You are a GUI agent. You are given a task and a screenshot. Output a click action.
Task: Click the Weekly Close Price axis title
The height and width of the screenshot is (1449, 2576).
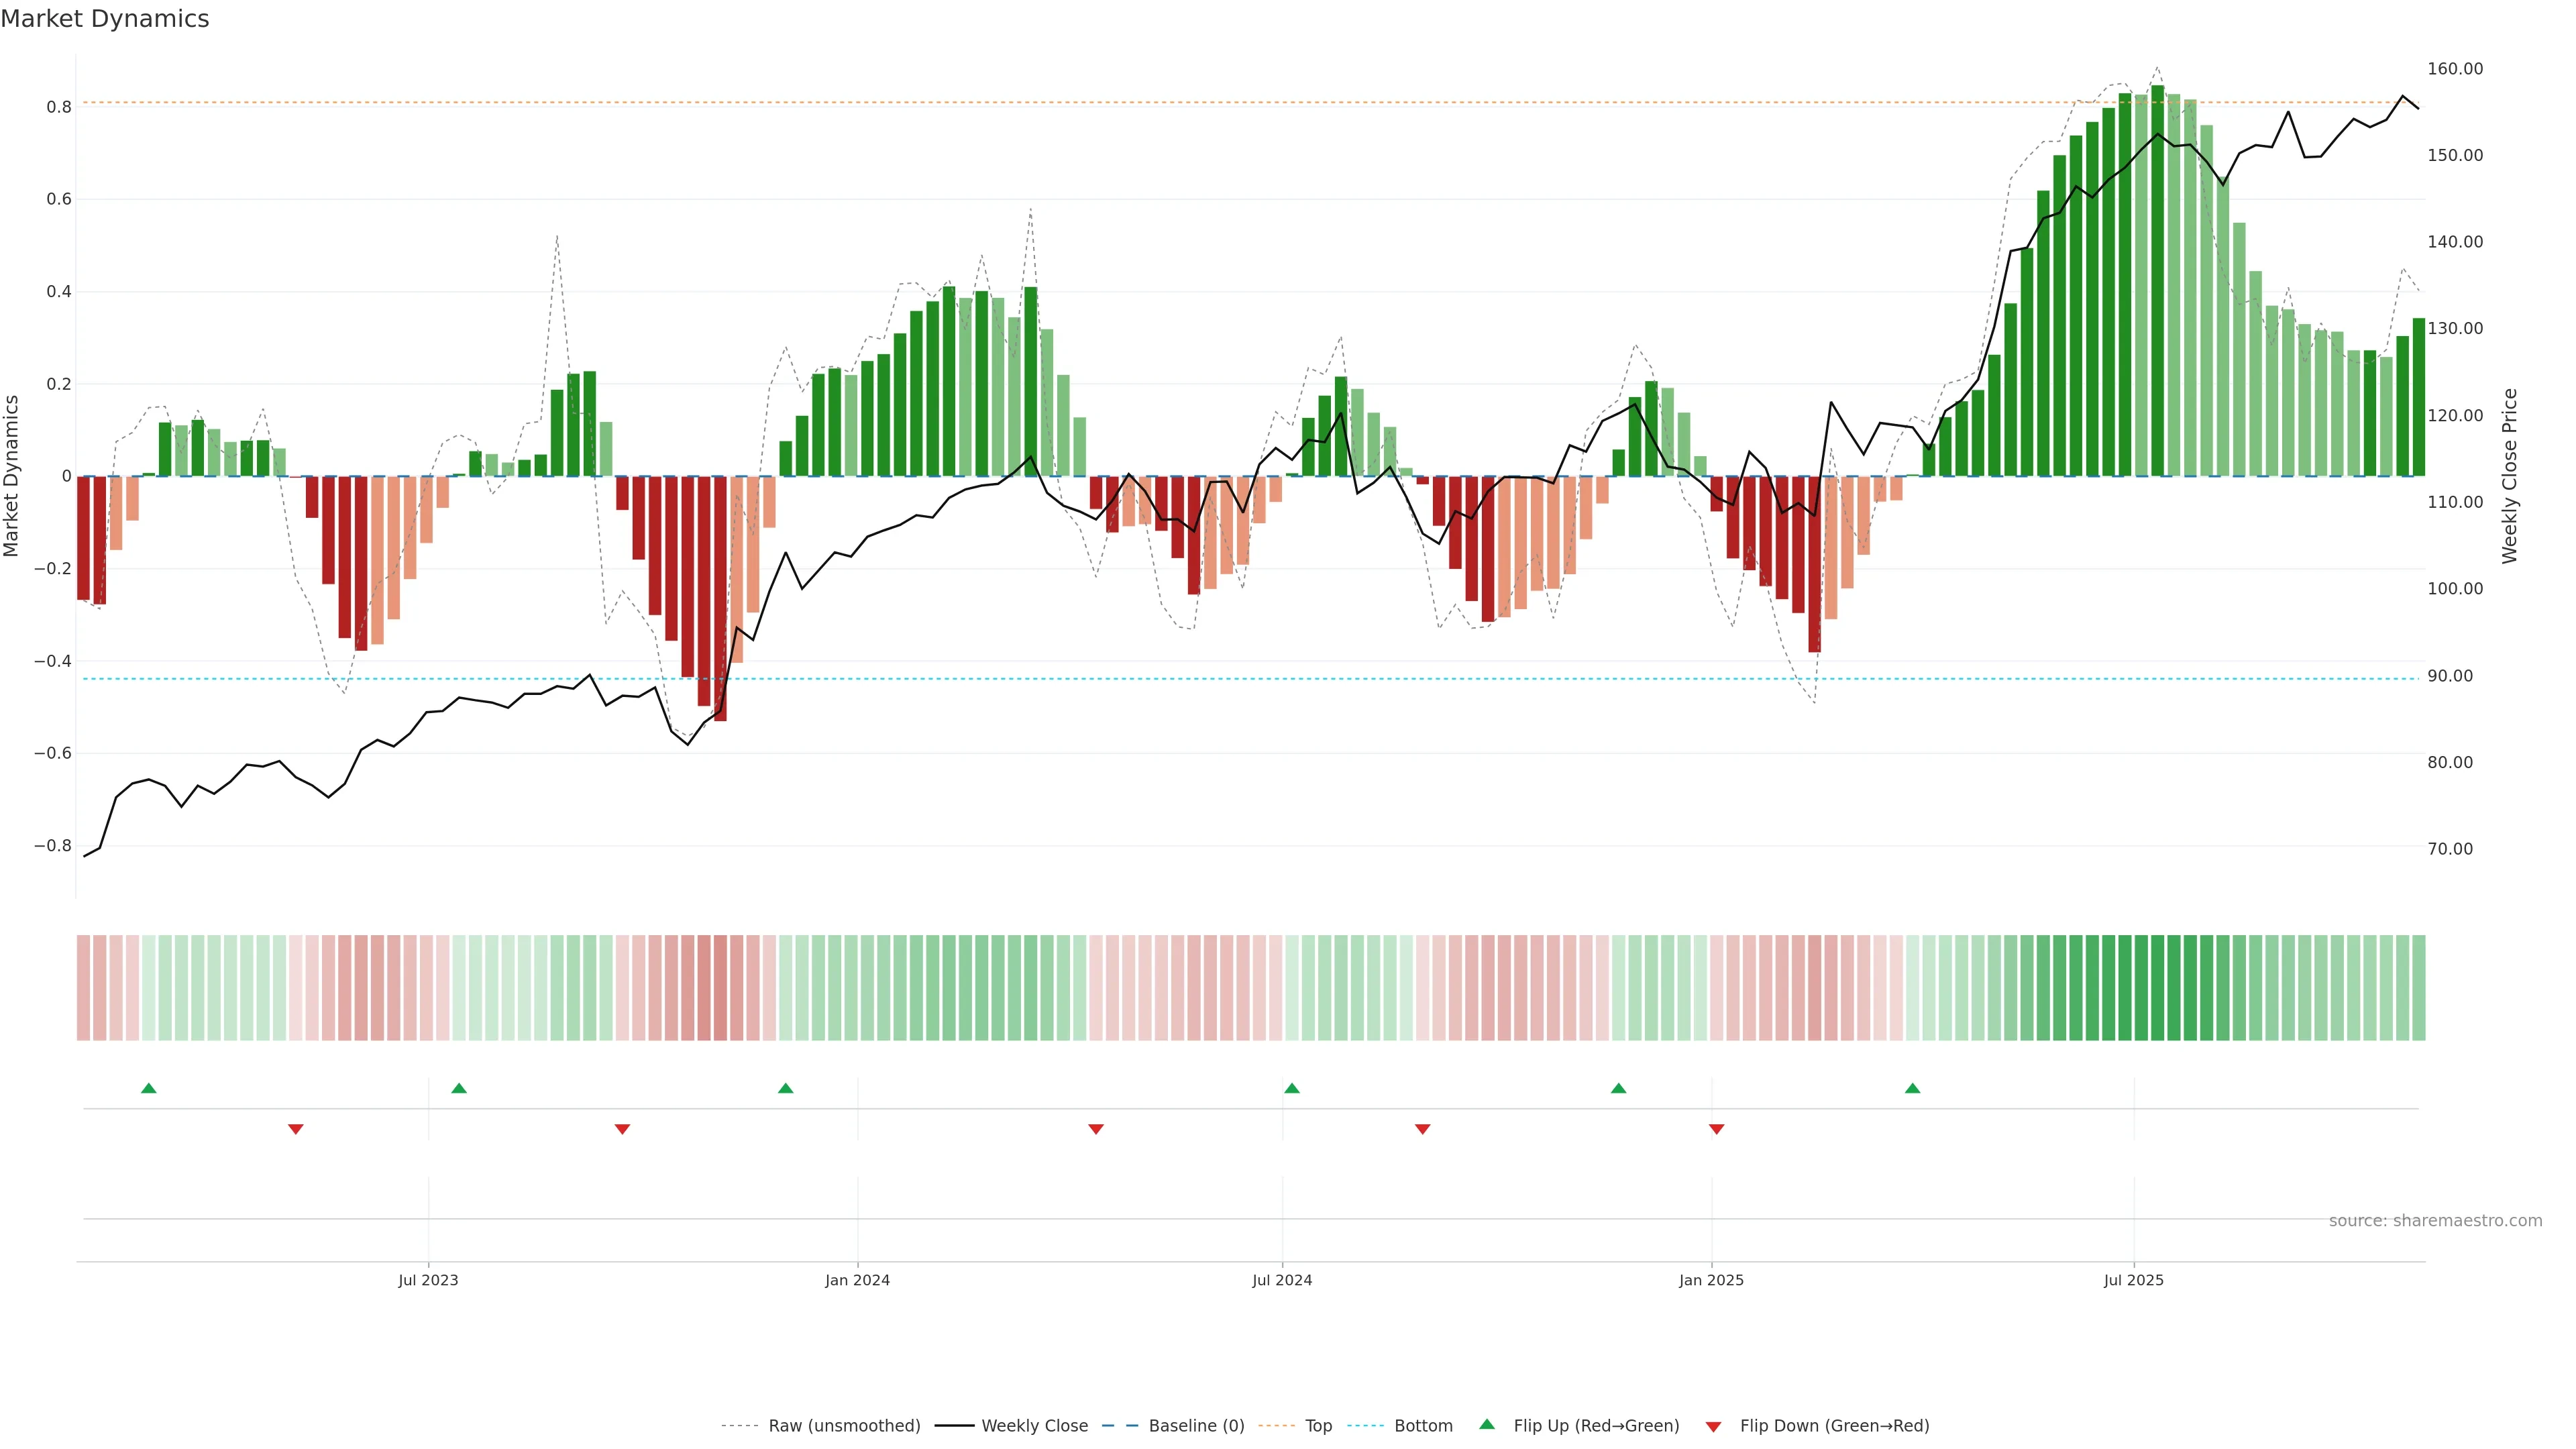pos(2510,476)
